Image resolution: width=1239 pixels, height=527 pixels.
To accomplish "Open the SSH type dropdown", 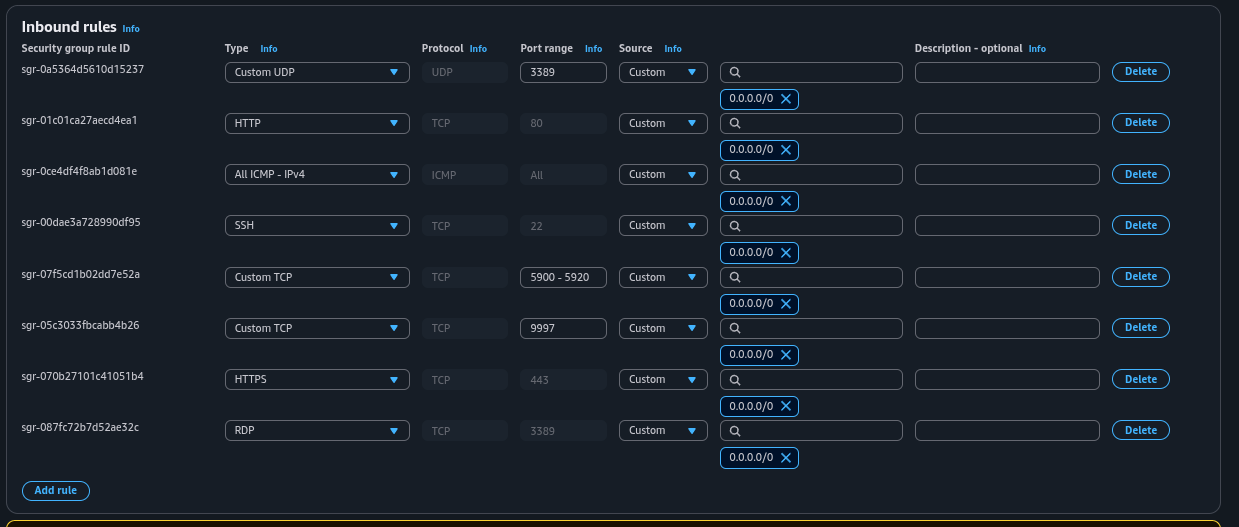I will pos(316,226).
